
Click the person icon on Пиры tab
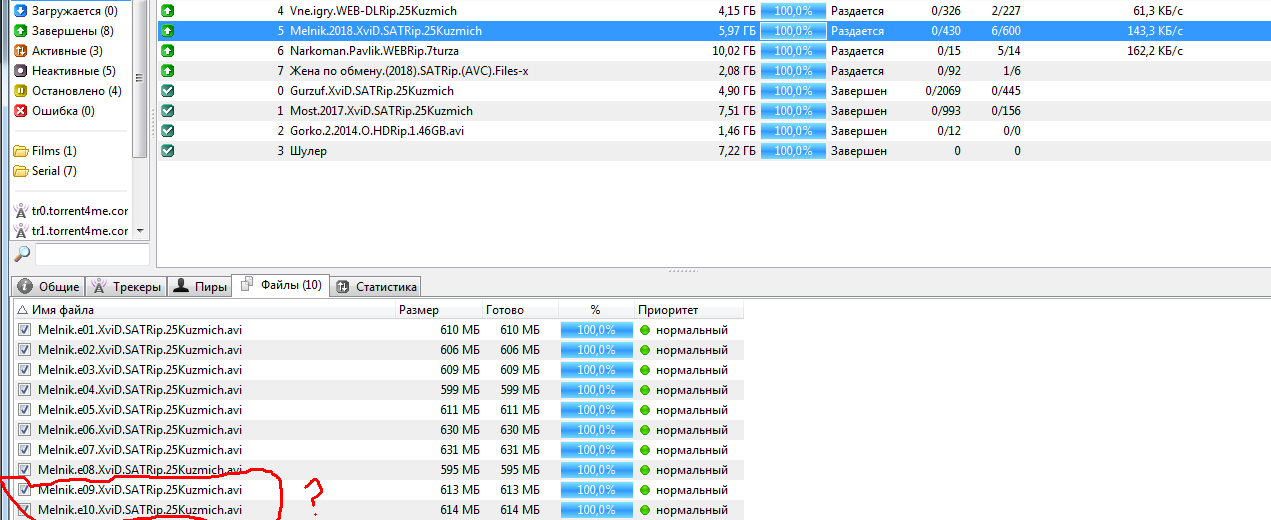coord(181,286)
